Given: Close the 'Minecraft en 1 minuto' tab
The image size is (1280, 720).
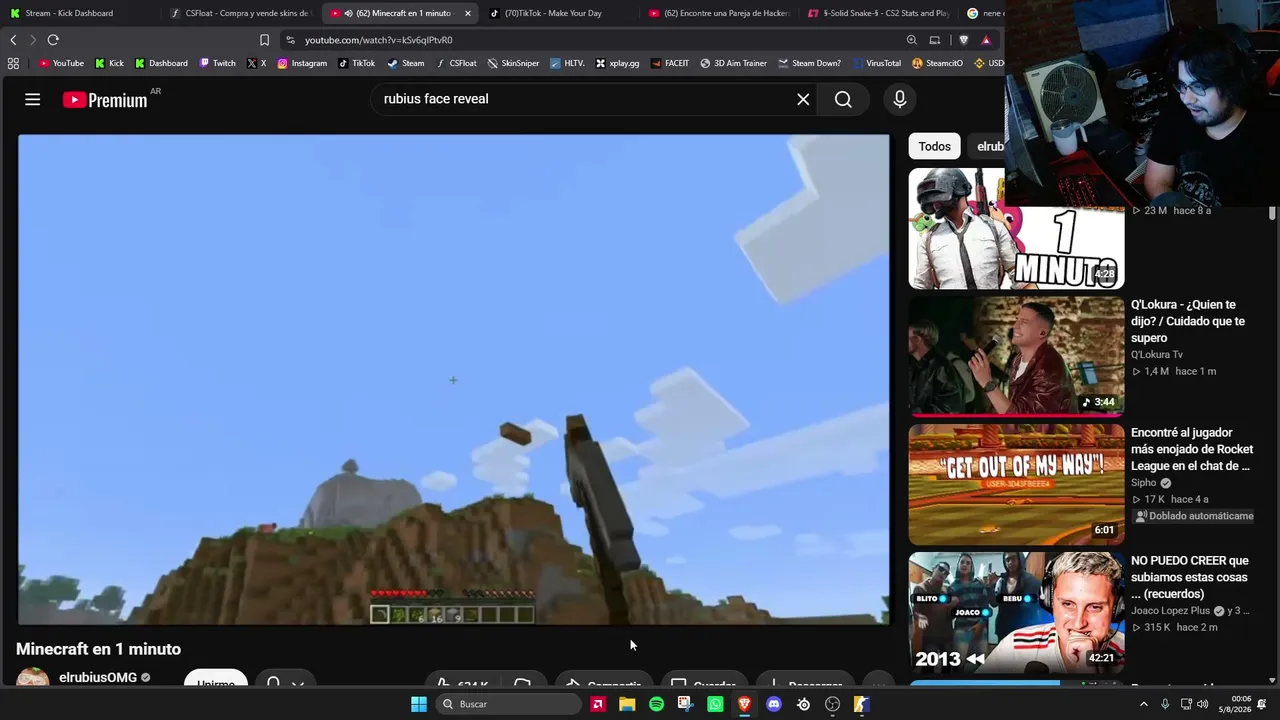Looking at the screenshot, I should (x=467, y=13).
